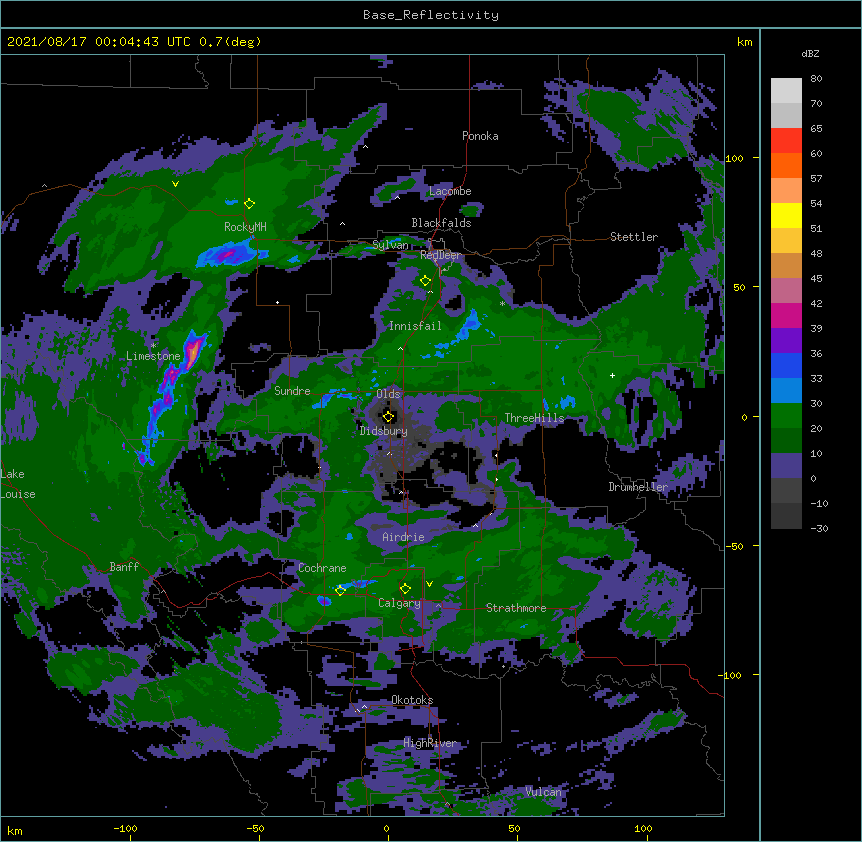Click the Limestone label
862x842 pixels.
[153, 356]
